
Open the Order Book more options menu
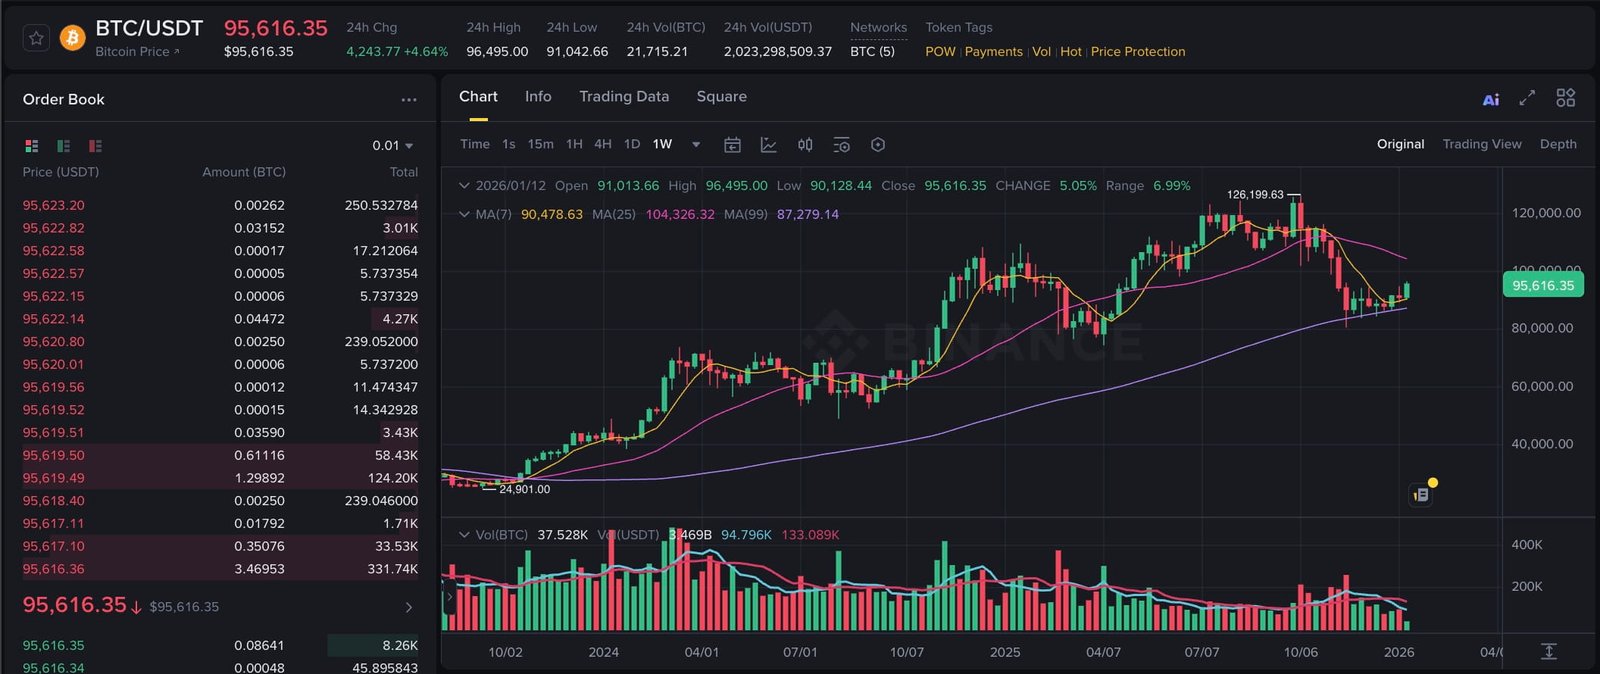tap(409, 100)
